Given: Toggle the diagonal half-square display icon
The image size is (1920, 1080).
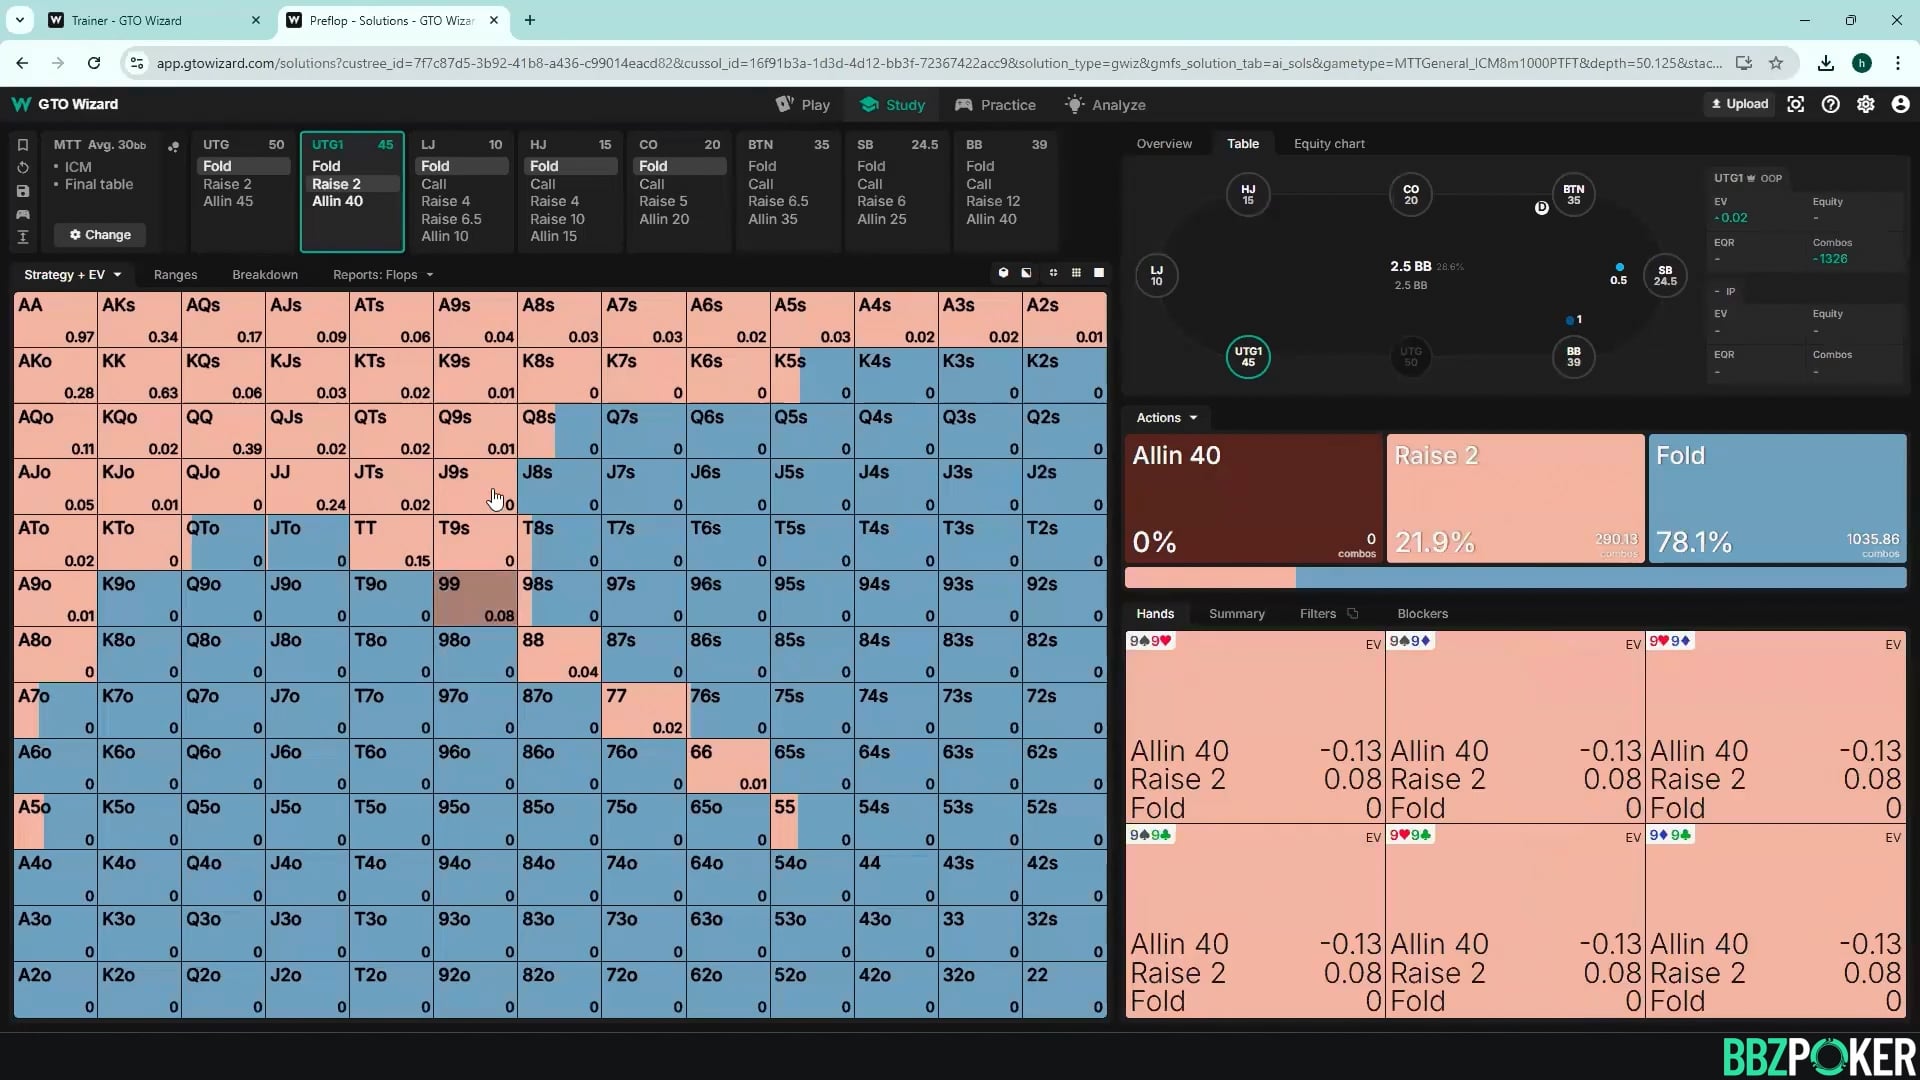Looking at the screenshot, I should pyautogui.click(x=1026, y=273).
